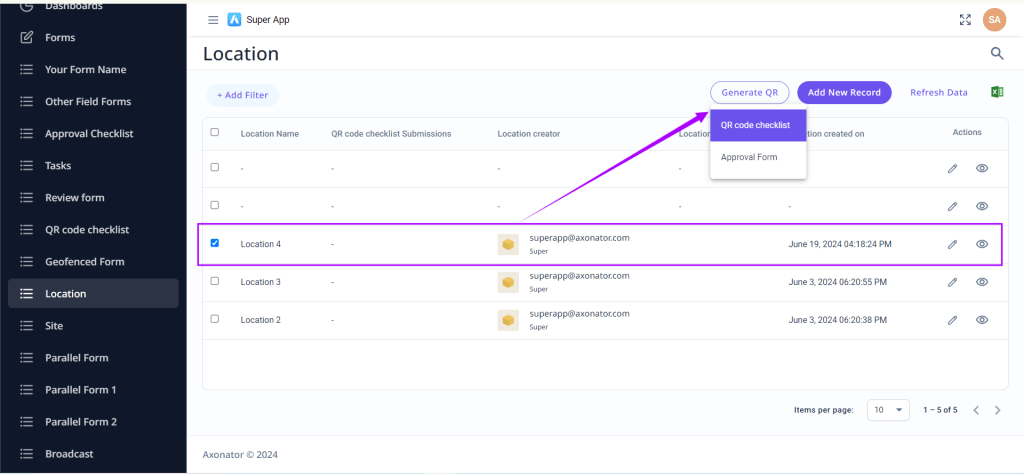Toggle select-all checkbox in table header
This screenshot has width=1024, height=474.
[215, 132]
